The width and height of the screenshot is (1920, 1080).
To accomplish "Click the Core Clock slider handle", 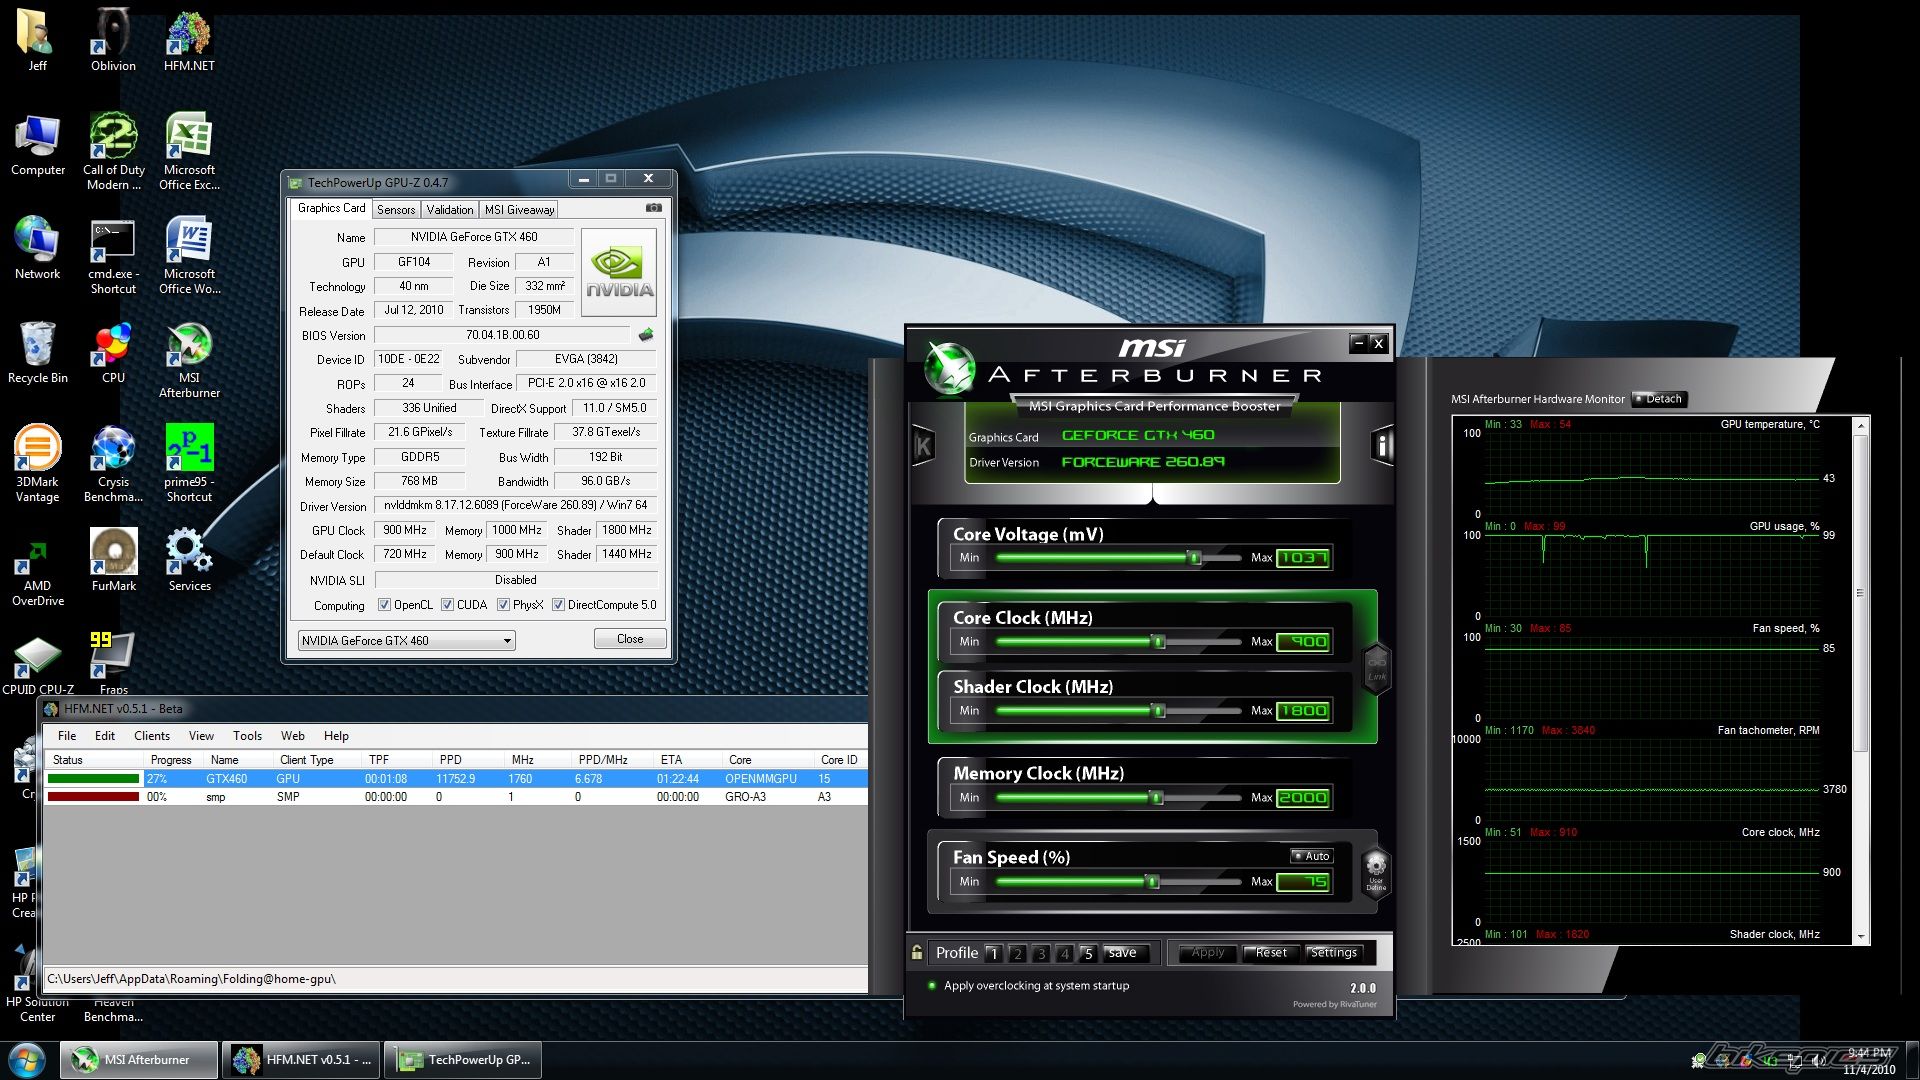I will pyautogui.click(x=1159, y=642).
